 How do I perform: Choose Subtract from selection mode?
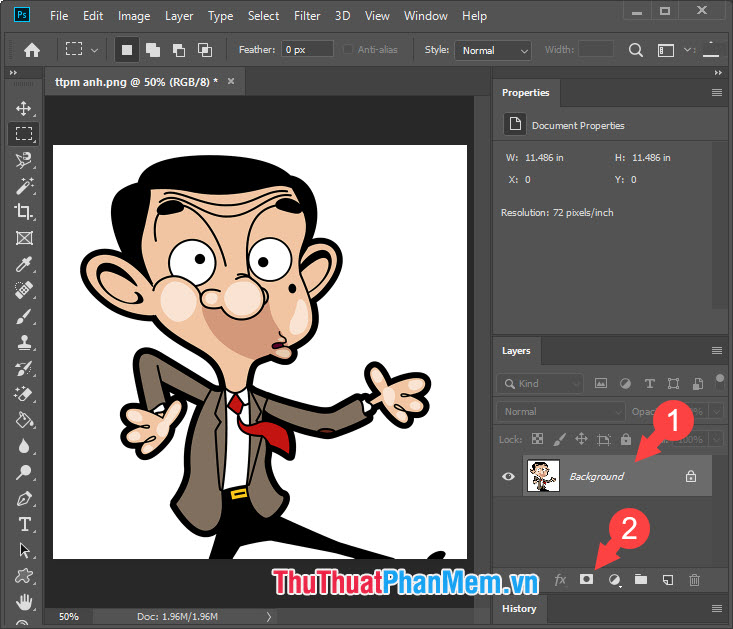point(179,50)
